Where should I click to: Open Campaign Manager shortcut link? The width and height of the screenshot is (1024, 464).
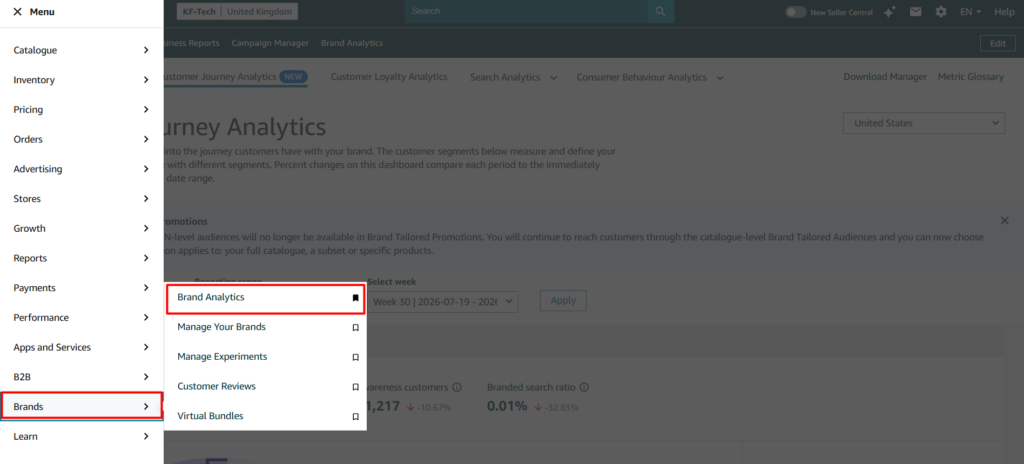coord(270,43)
